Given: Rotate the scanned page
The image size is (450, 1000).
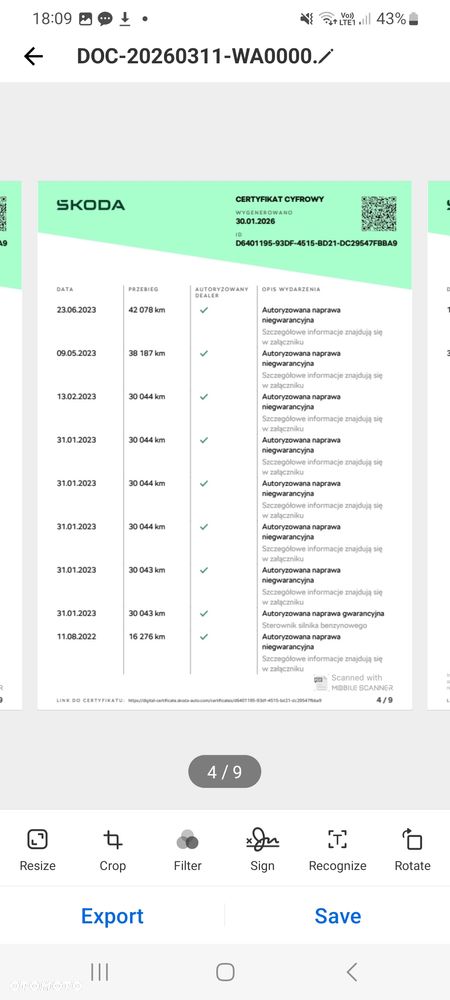Looking at the screenshot, I should [412, 850].
